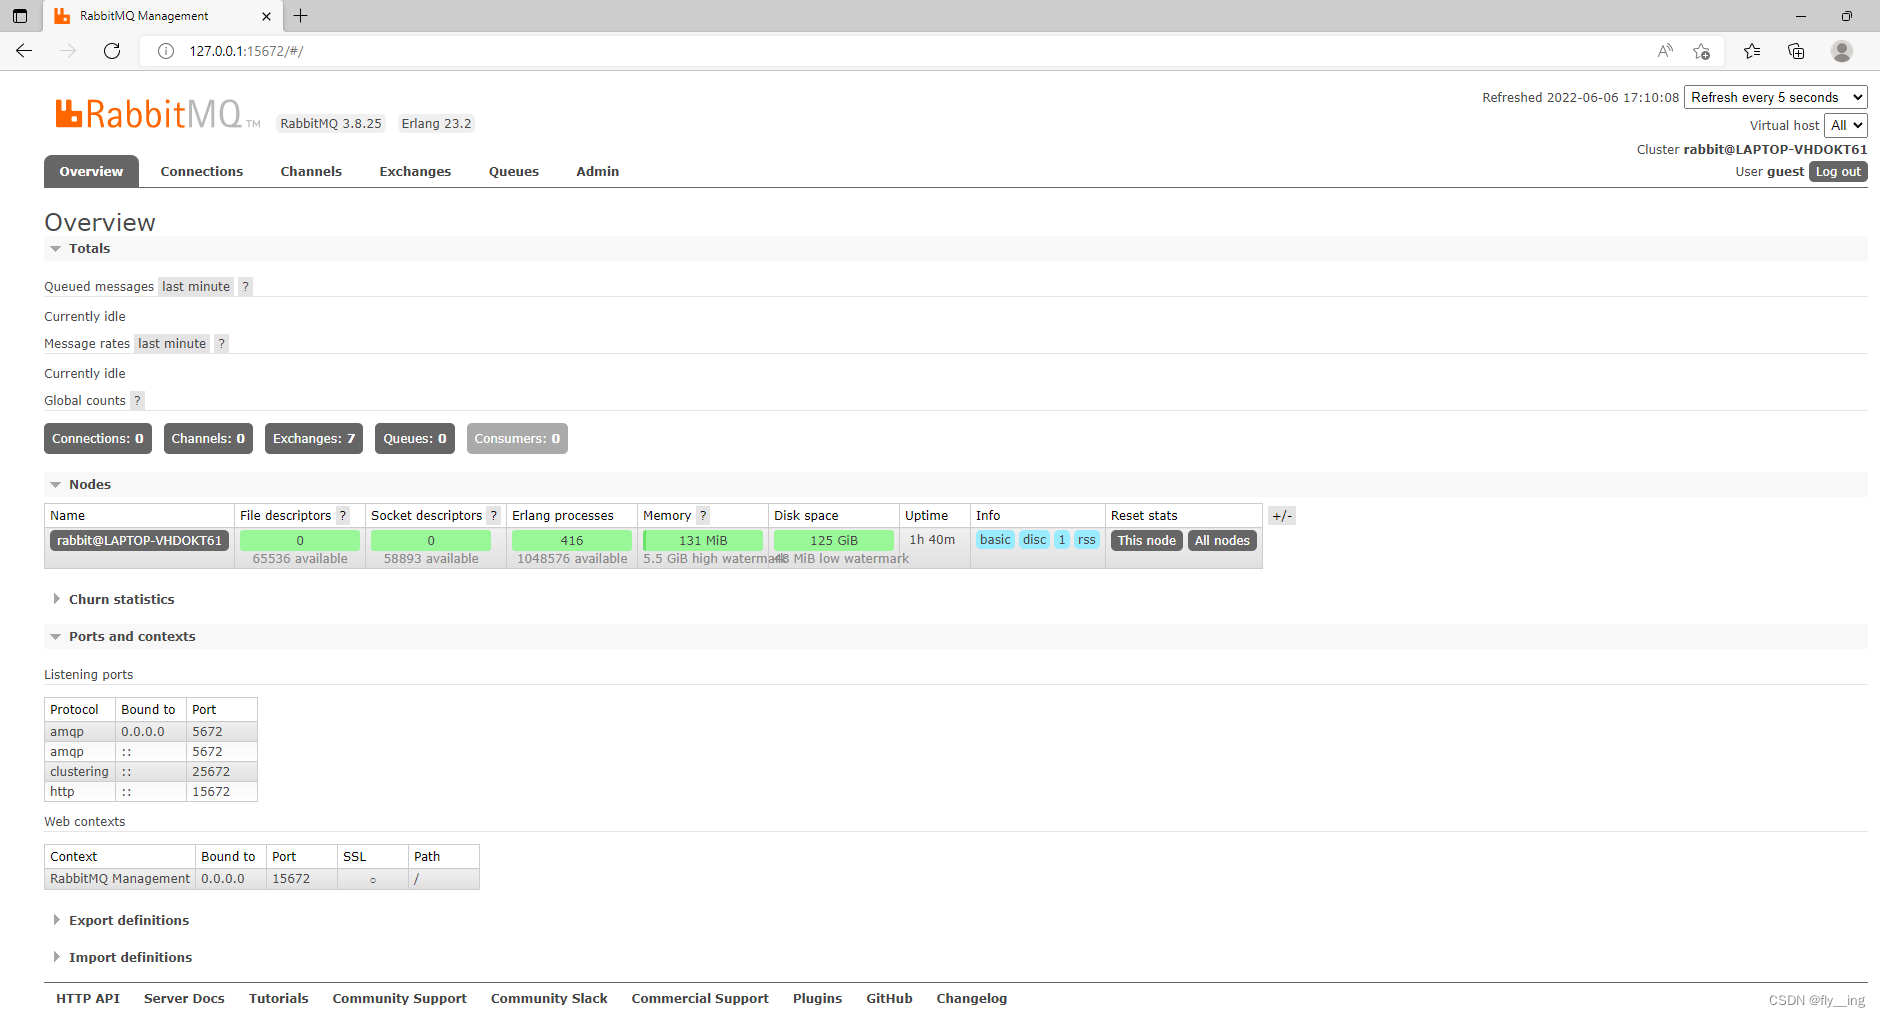
Task: Reset stats for All nodes
Action: click(x=1222, y=541)
